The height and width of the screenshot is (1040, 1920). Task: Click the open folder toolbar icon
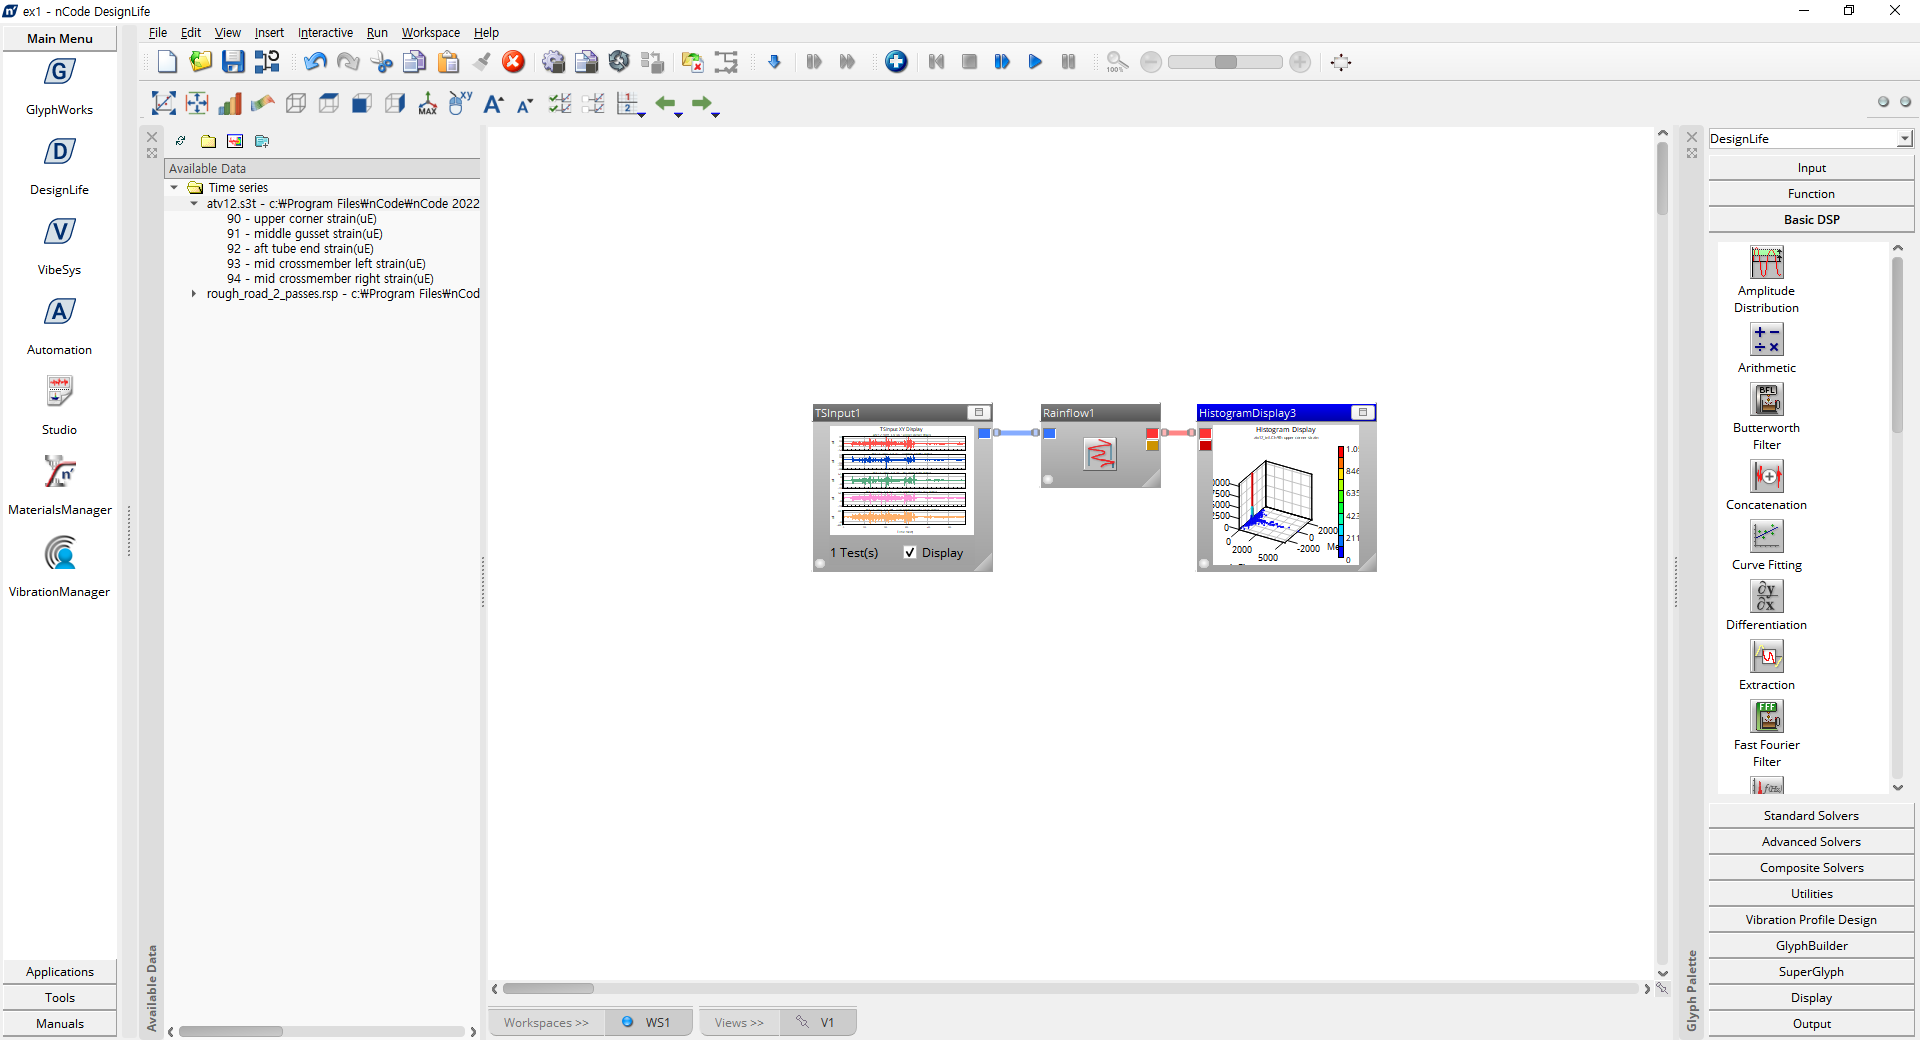200,62
